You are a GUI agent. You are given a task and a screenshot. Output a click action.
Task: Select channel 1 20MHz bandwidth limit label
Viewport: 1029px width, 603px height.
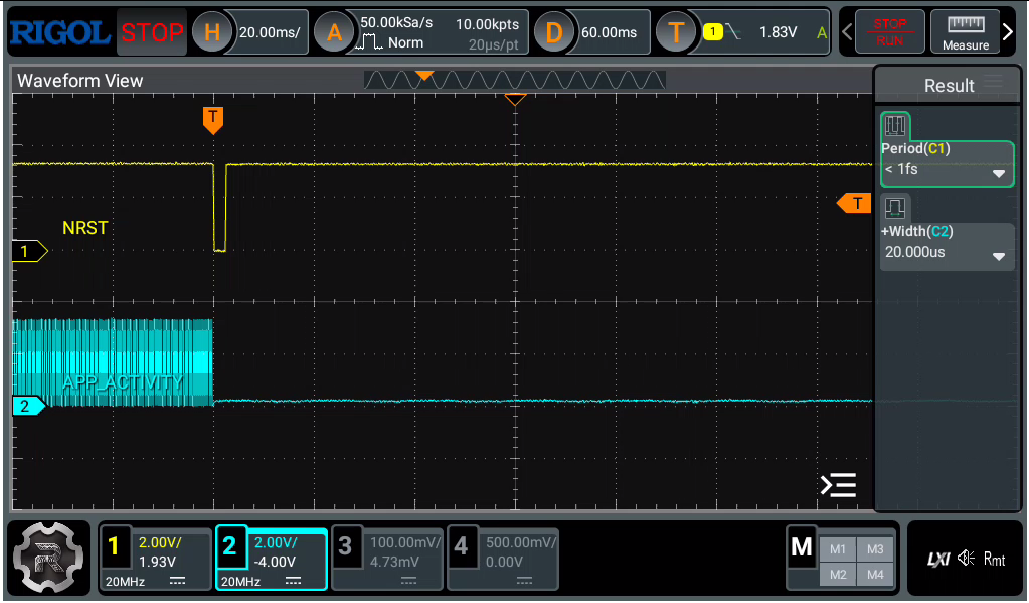[x=125, y=581]
